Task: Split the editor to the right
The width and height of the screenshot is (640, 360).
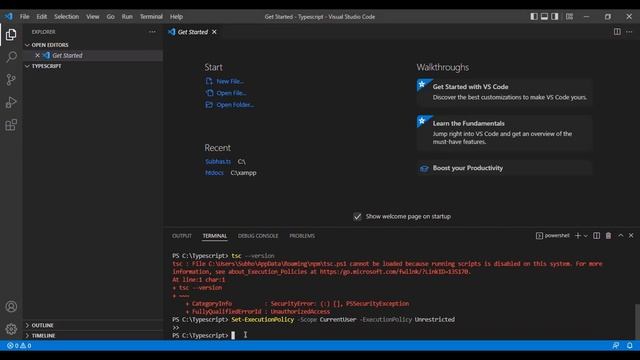Action: 617,32
